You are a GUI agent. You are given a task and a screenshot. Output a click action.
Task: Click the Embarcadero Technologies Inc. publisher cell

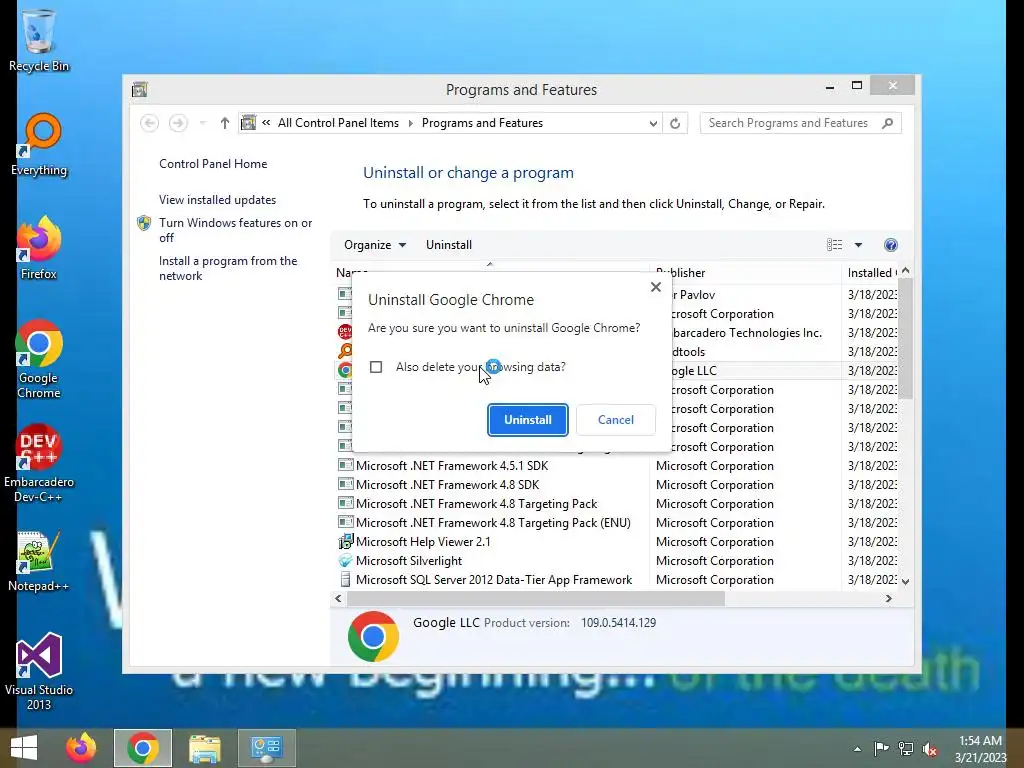click(746, 332)
